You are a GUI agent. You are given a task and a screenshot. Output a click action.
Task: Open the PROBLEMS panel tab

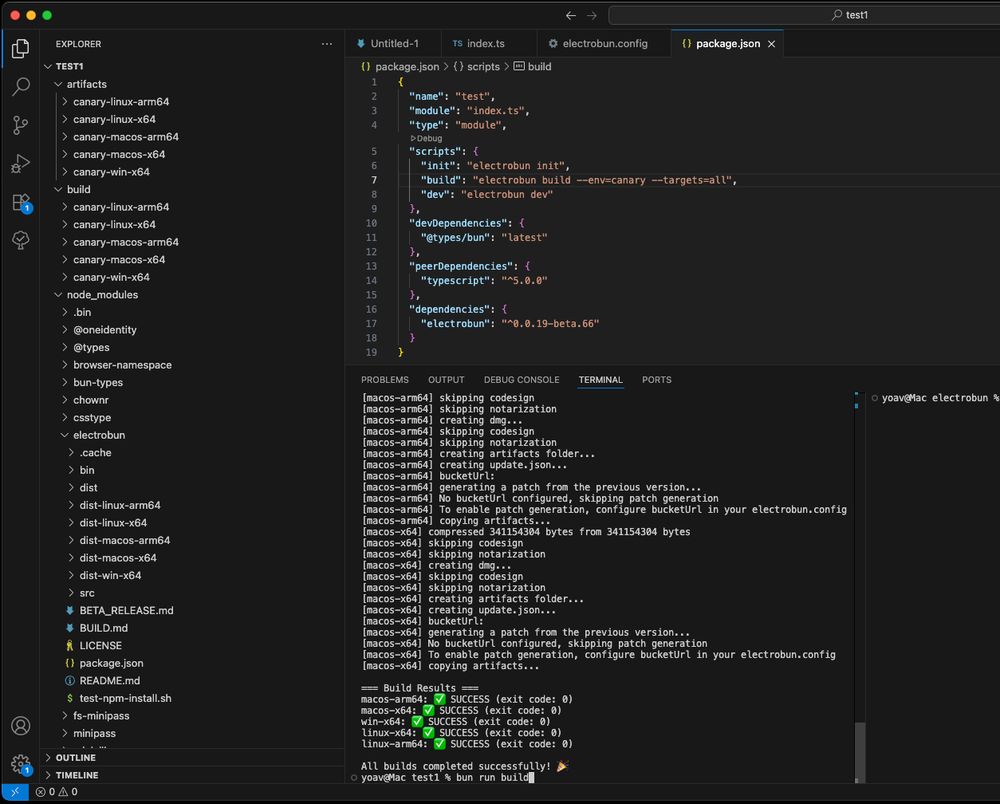coord(385,380)
